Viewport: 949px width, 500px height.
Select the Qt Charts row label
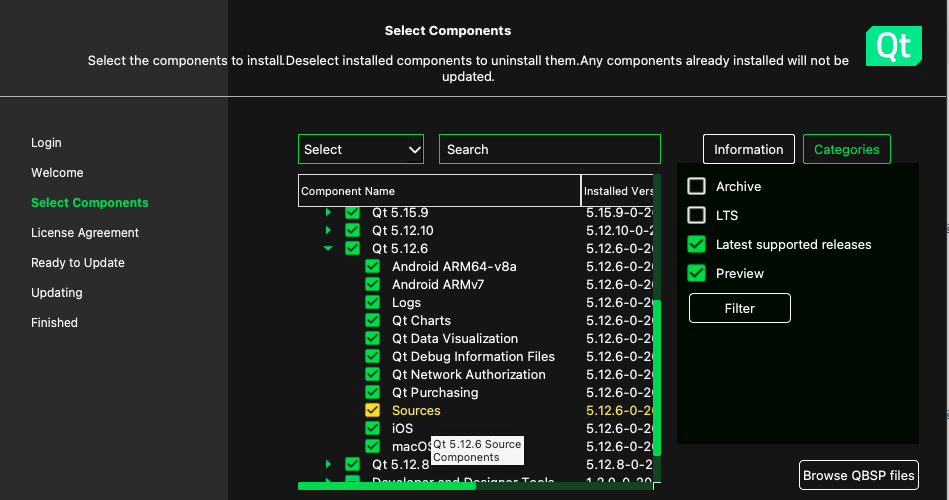(x=421, y=320)
